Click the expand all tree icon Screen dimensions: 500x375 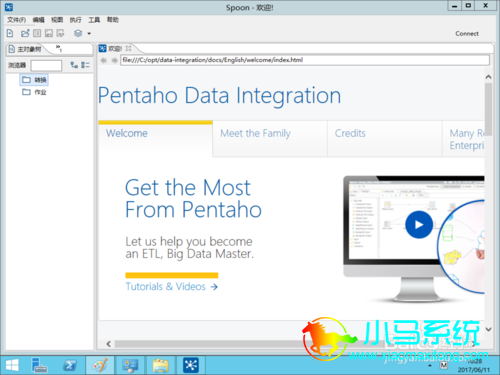[x=74, y=65]
